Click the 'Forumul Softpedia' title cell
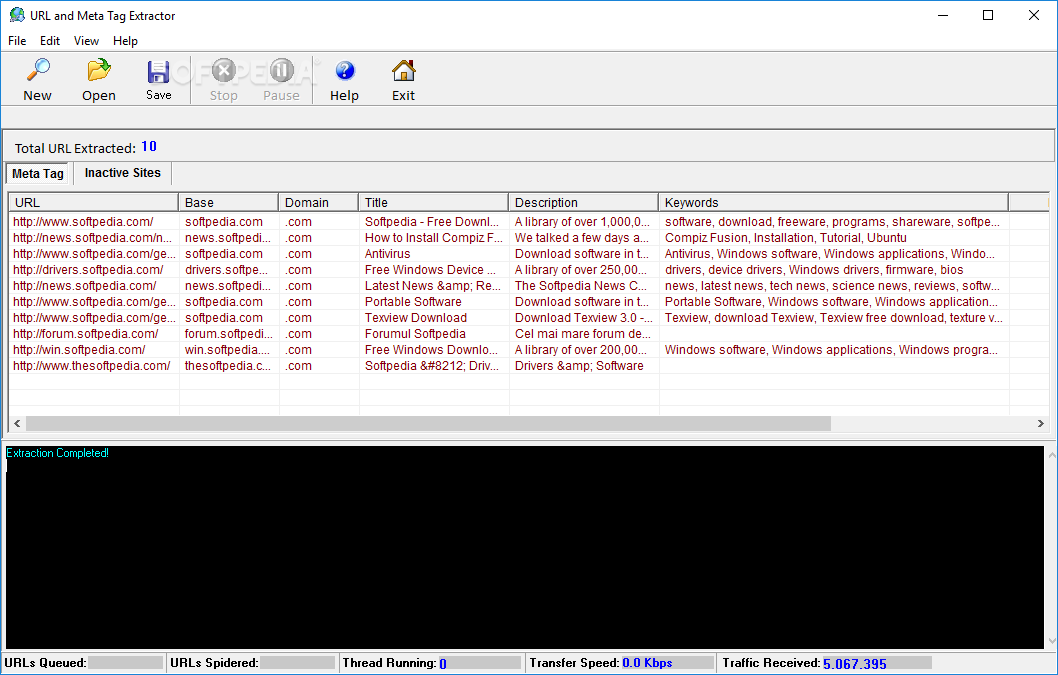Viewport: 1058px width, 675px height. click(415, 333)
